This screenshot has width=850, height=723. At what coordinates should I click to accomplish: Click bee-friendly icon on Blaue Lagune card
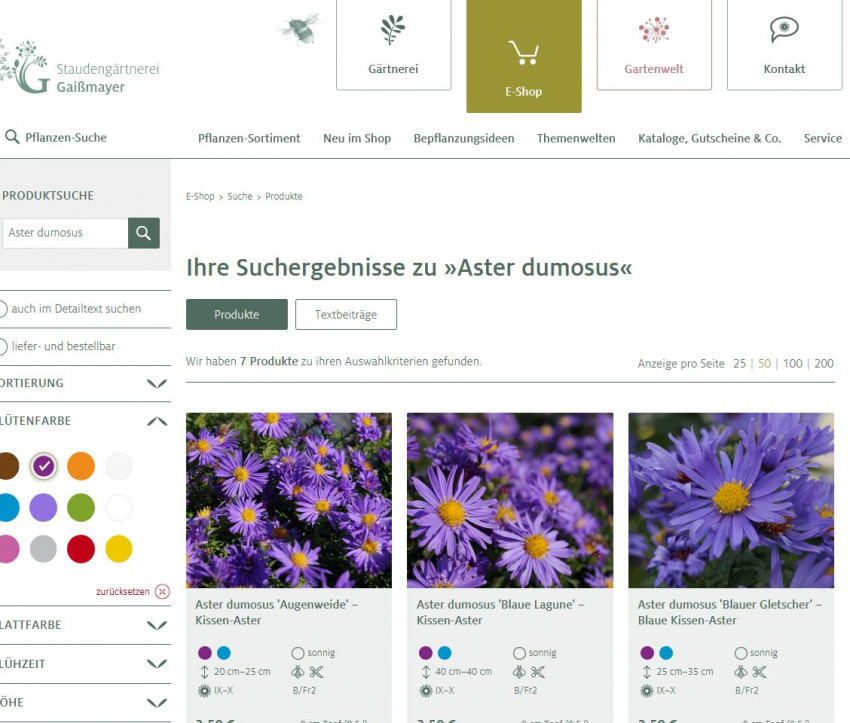(519, 672)
